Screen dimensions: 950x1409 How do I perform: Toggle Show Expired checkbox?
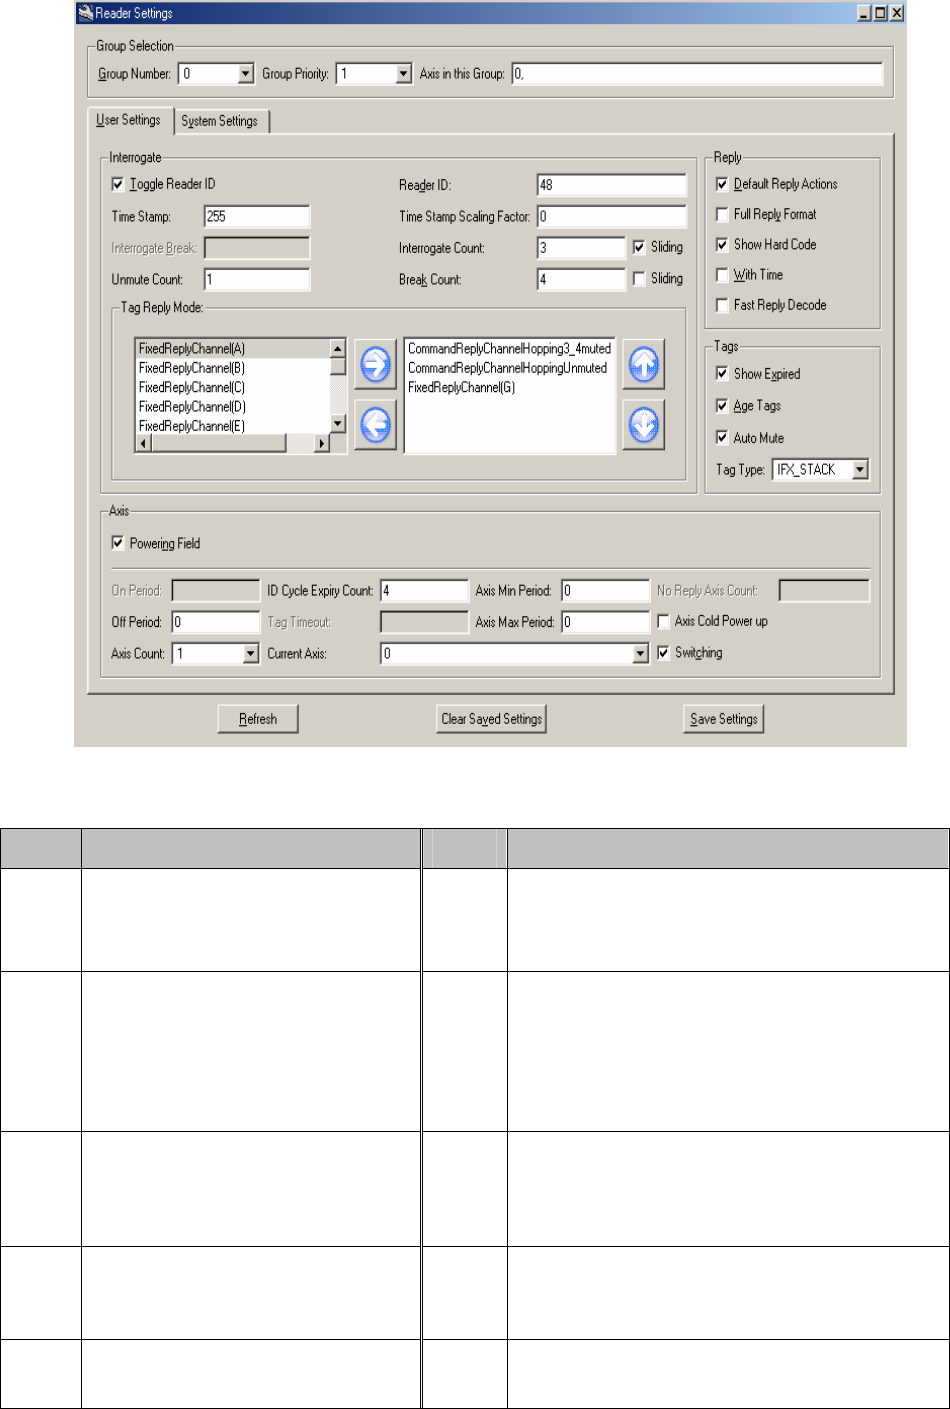722,374
